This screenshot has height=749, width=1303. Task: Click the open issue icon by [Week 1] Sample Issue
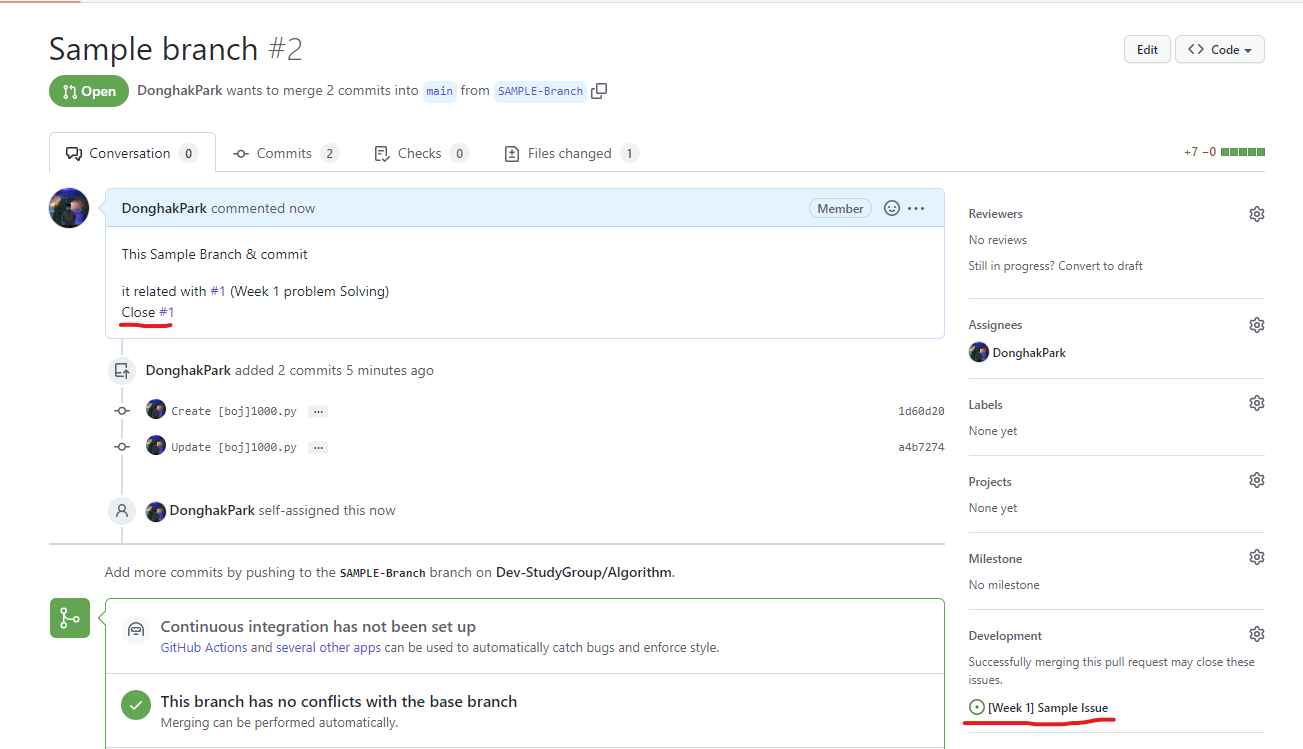coord(977,707)
